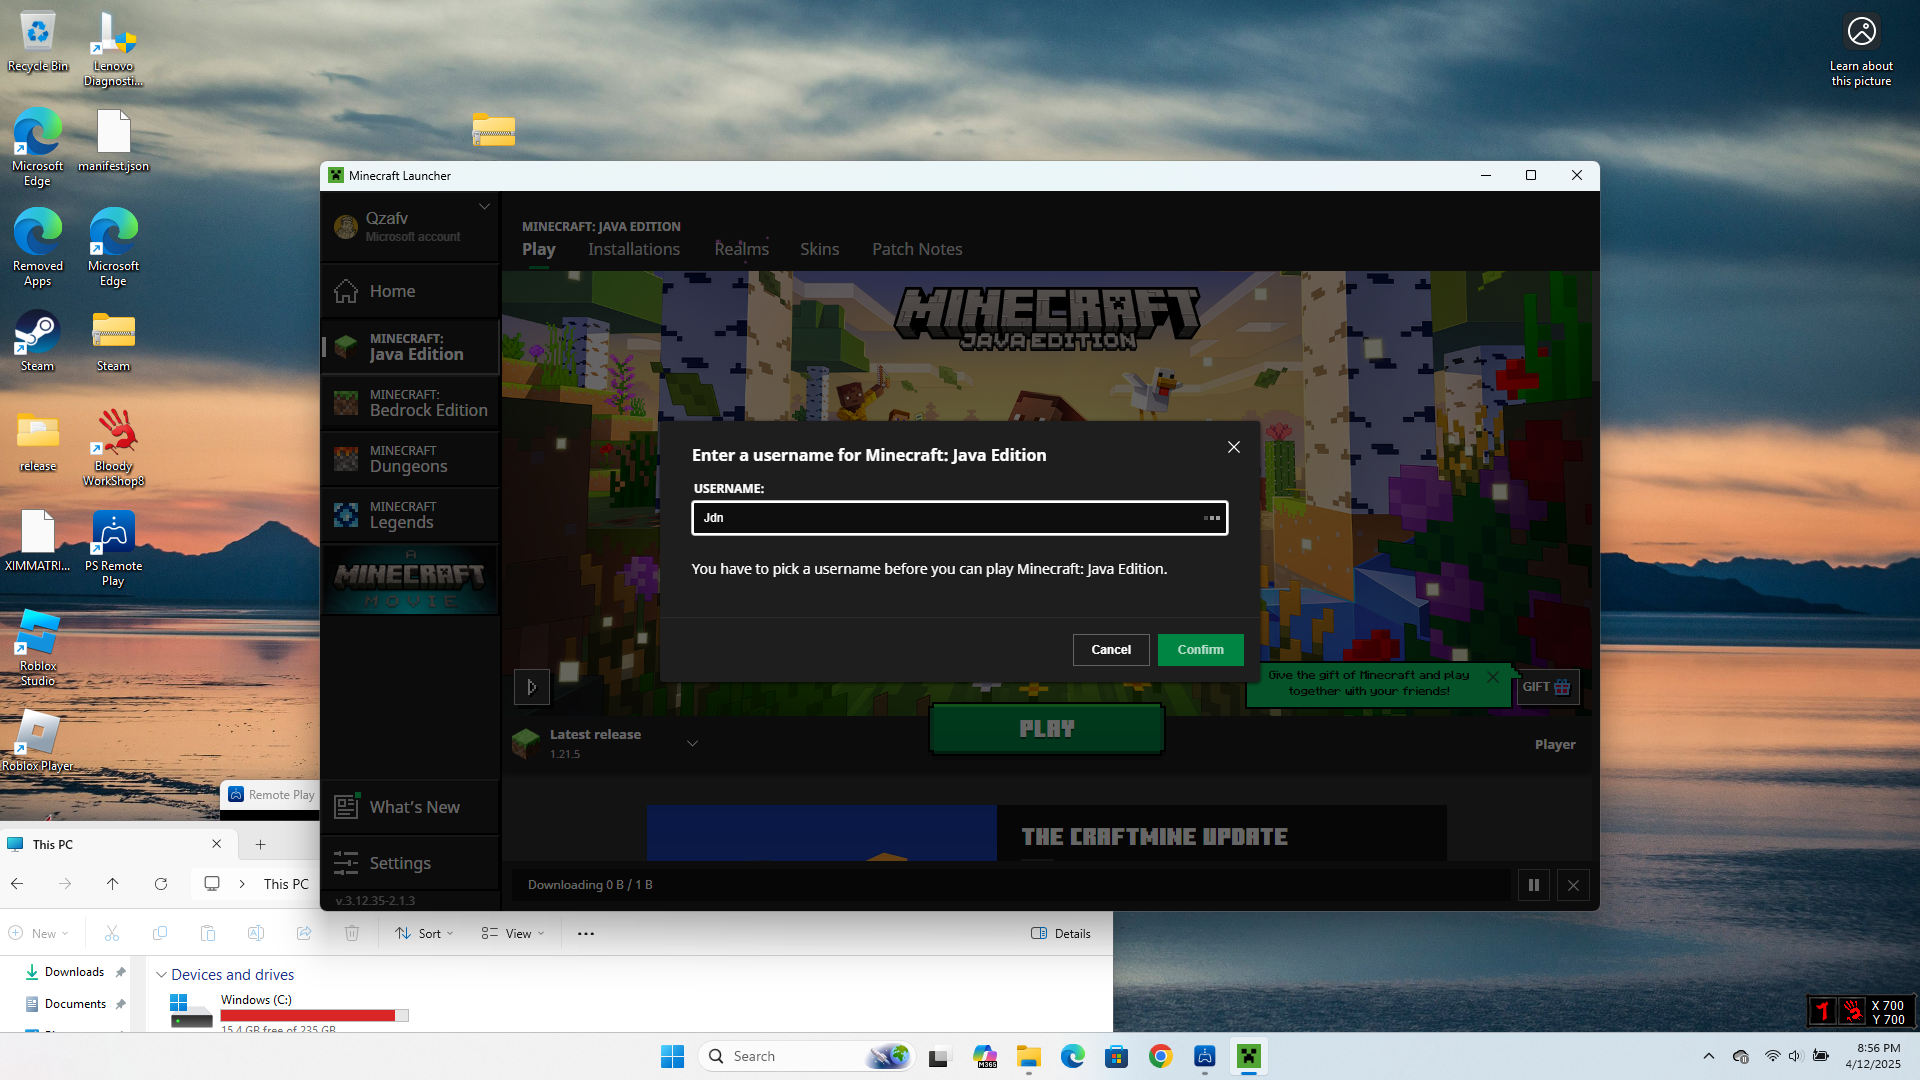Select the Steam app desktop shortcut
Screen dimensions: 1920x1080
pyautogui.click(x=38, y=341)
